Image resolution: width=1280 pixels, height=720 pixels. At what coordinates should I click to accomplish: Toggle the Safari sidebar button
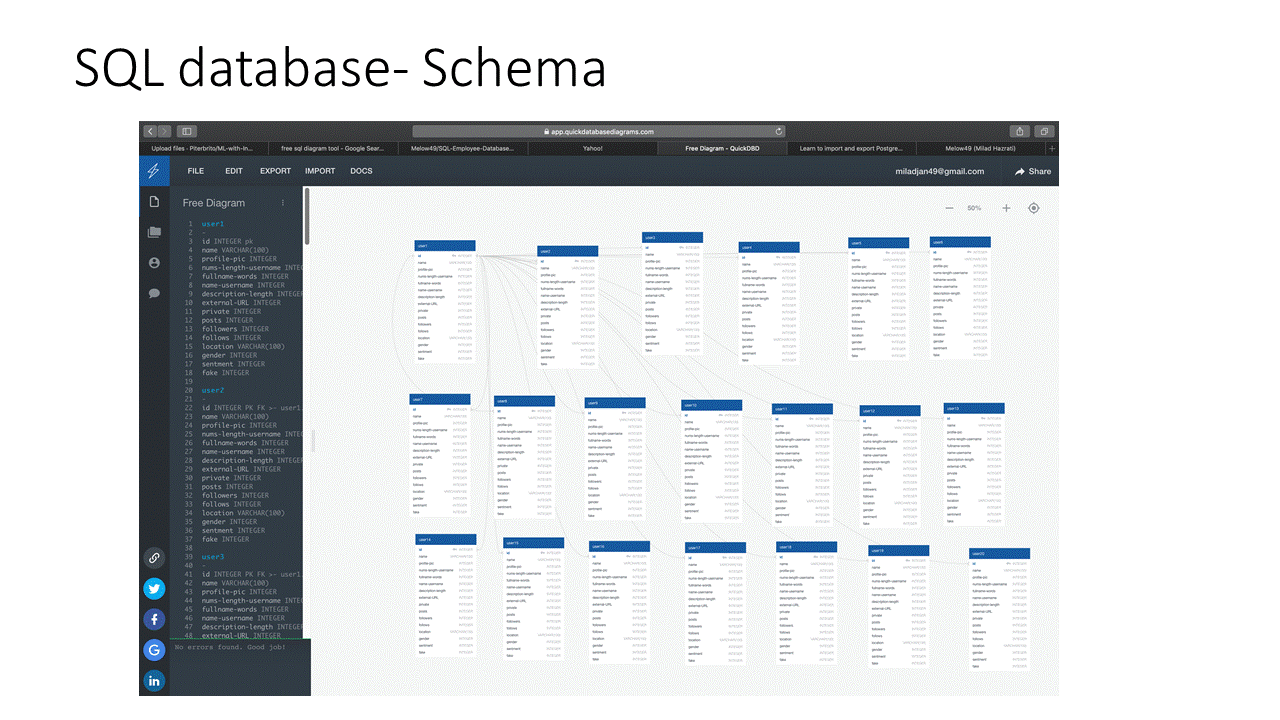pyautogui.click(x=186, y=131)
